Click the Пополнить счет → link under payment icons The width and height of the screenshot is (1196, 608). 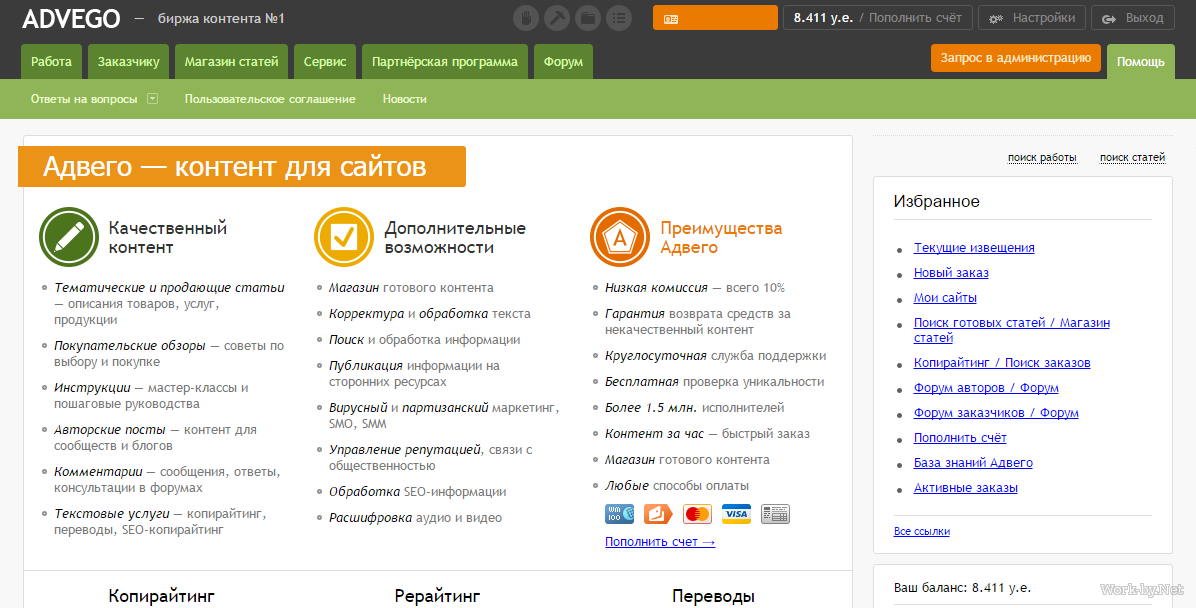[660, 542]
